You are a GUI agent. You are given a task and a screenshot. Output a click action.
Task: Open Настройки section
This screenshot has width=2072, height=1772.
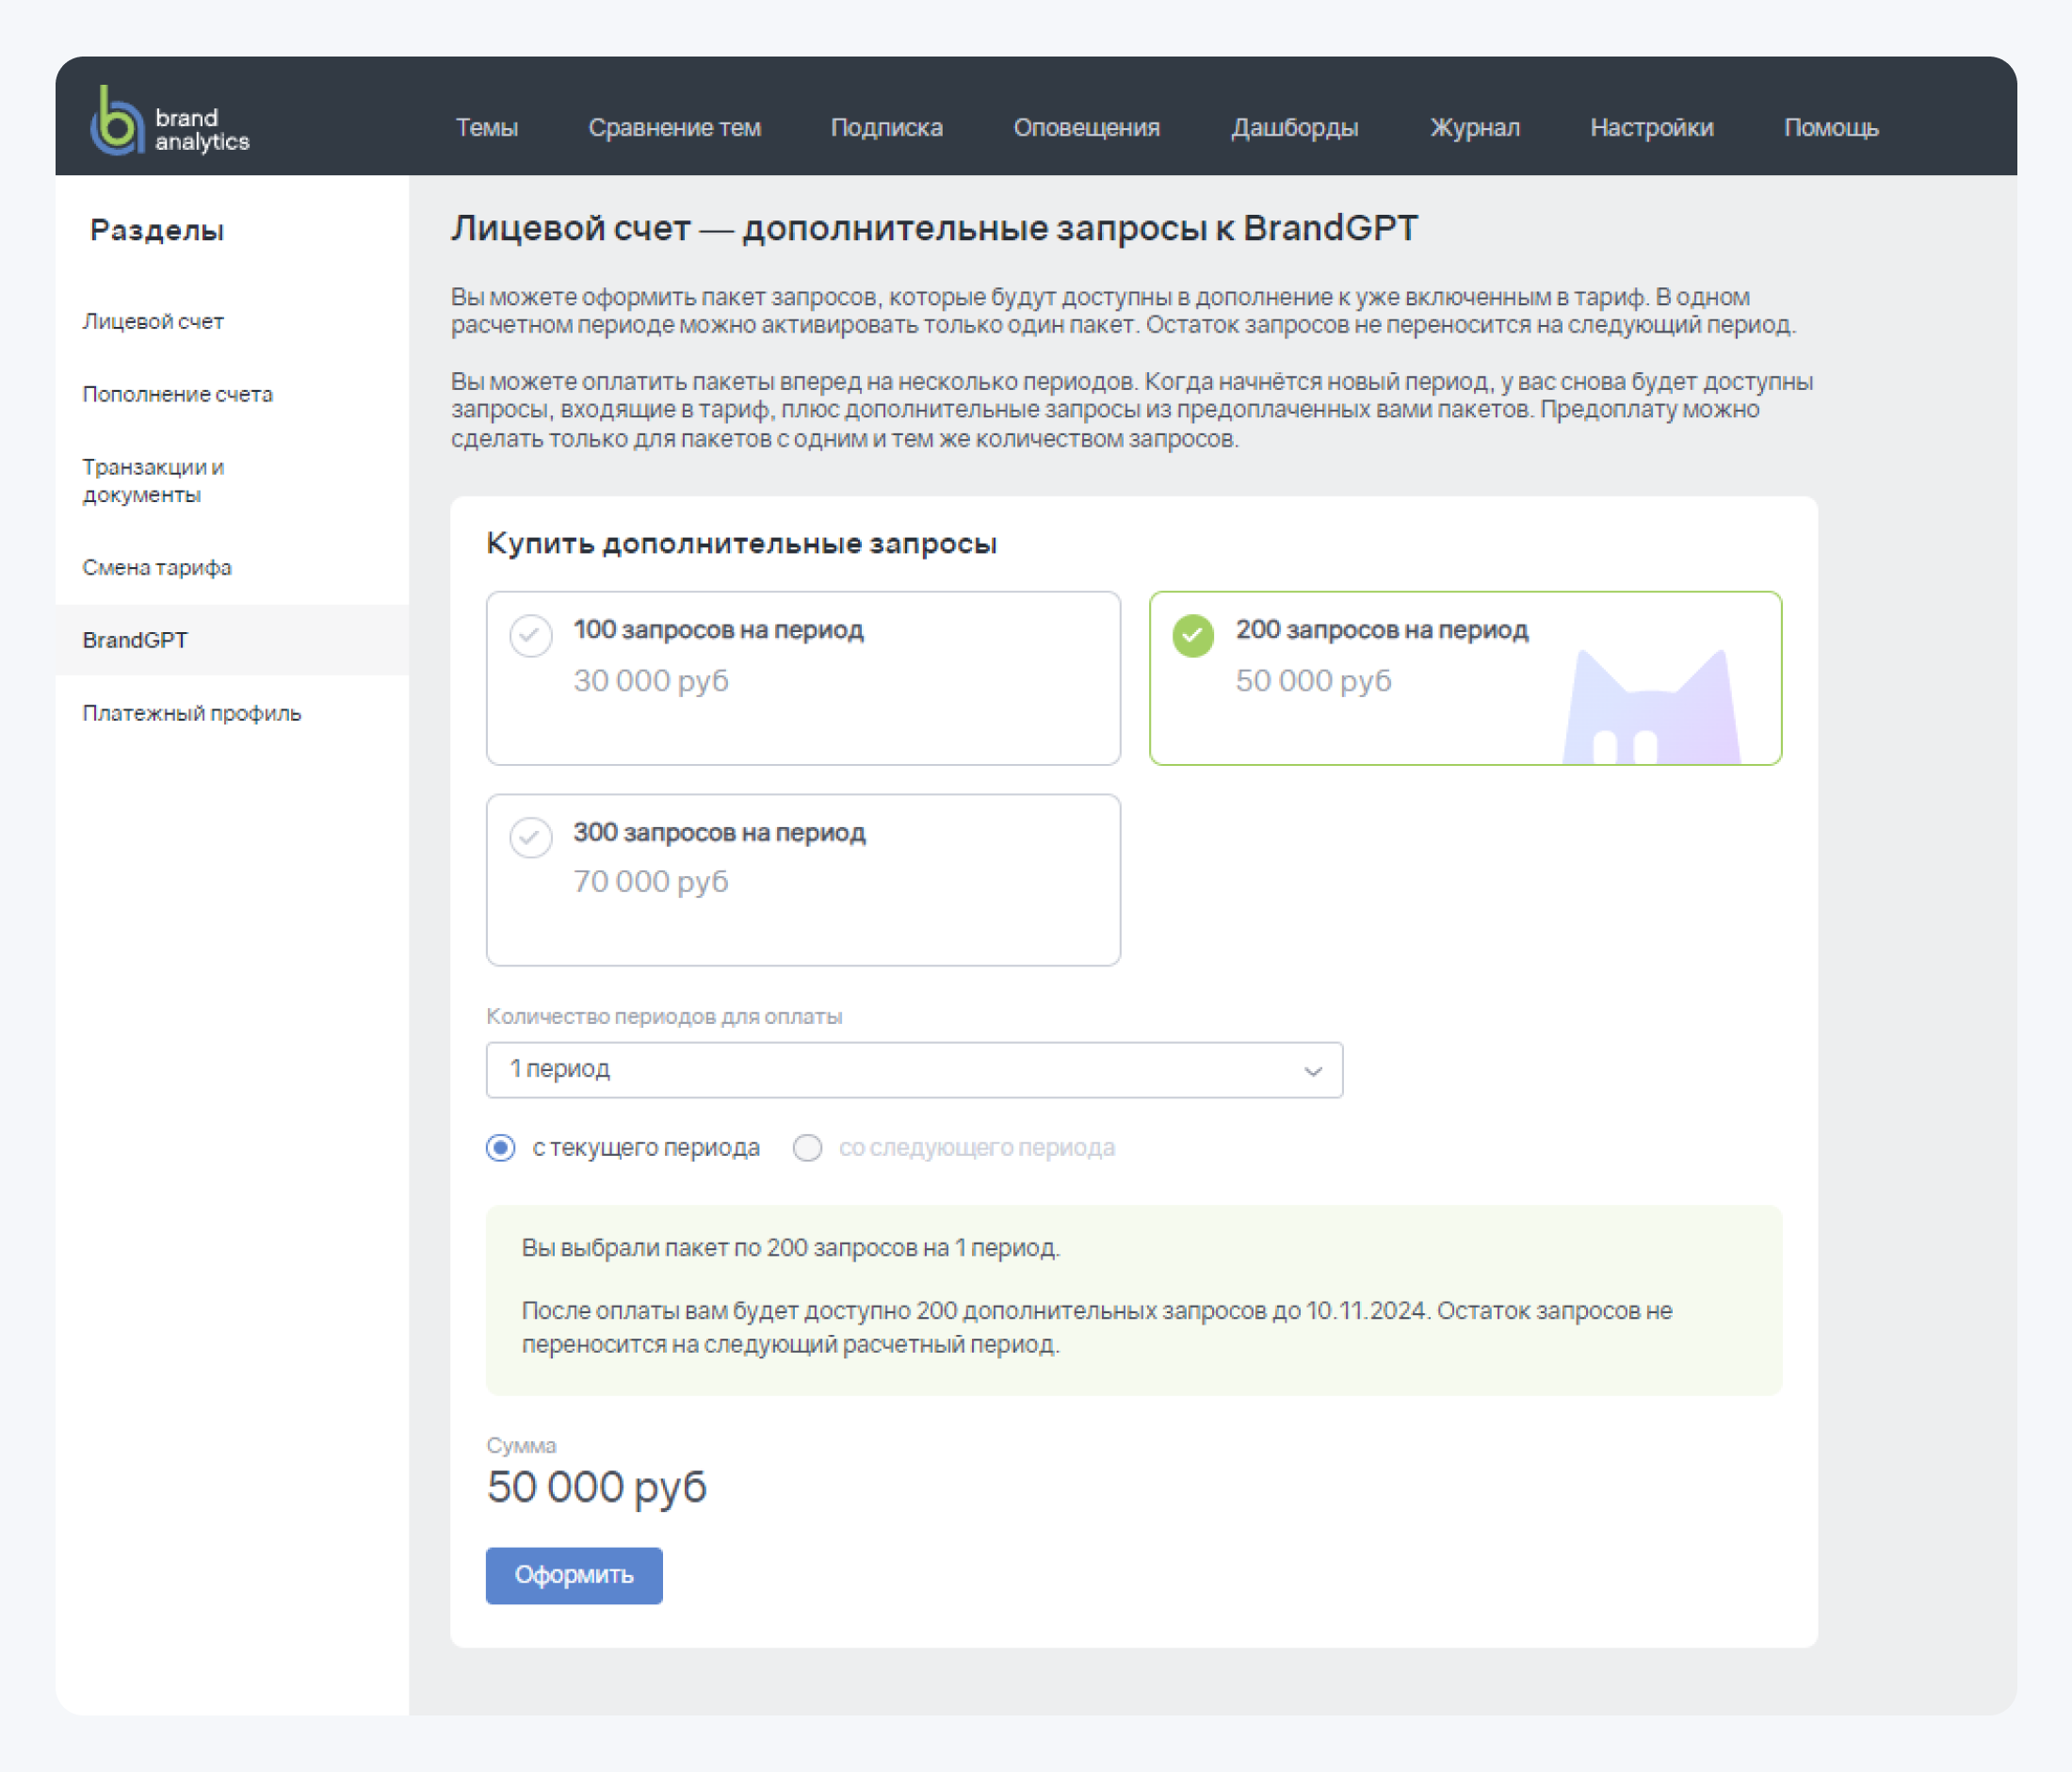[1652, 128]
